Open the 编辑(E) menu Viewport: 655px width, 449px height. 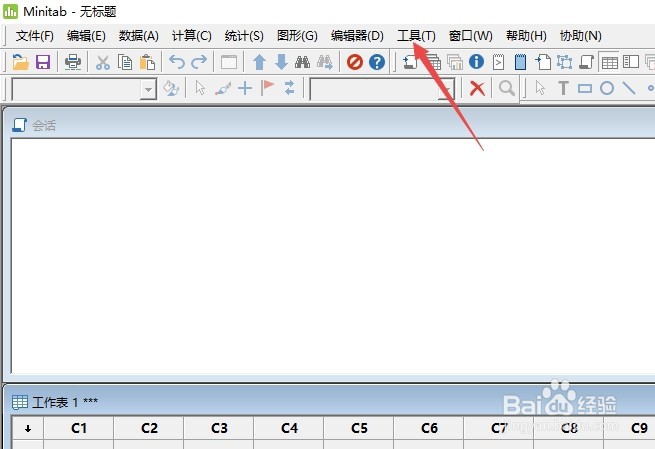pyautogui.click(x=86, y=36)
